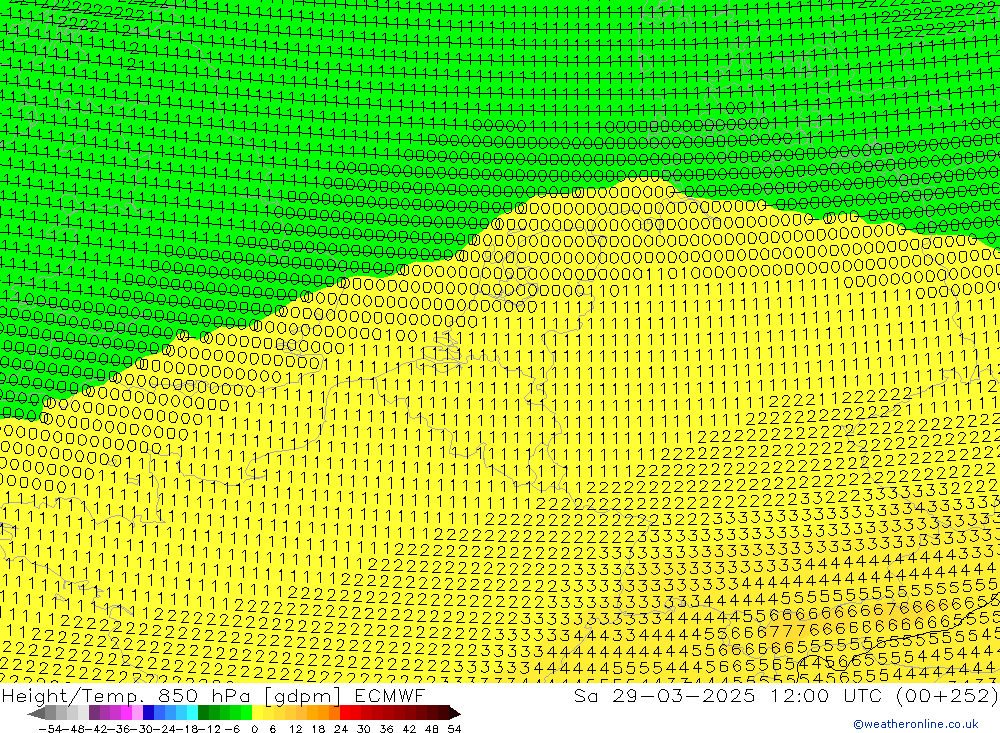The image size is (1000, 733).
Task: Click the ECMWF model name label
Action: coord(390,695)
